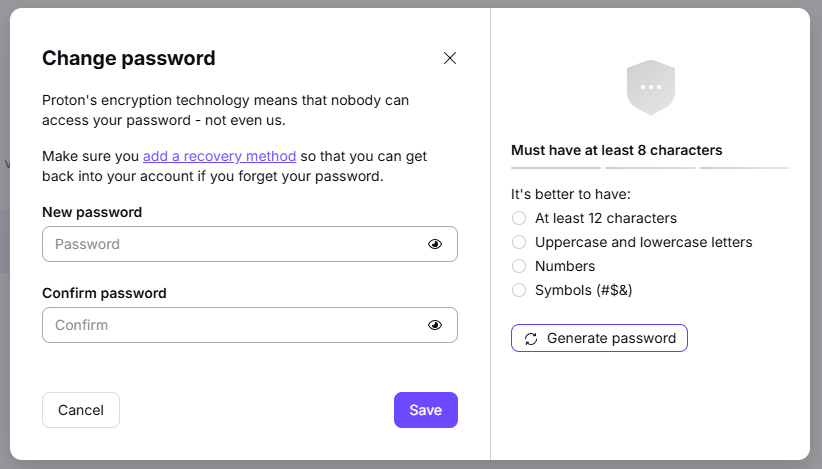Save the new password

[425, 410]
